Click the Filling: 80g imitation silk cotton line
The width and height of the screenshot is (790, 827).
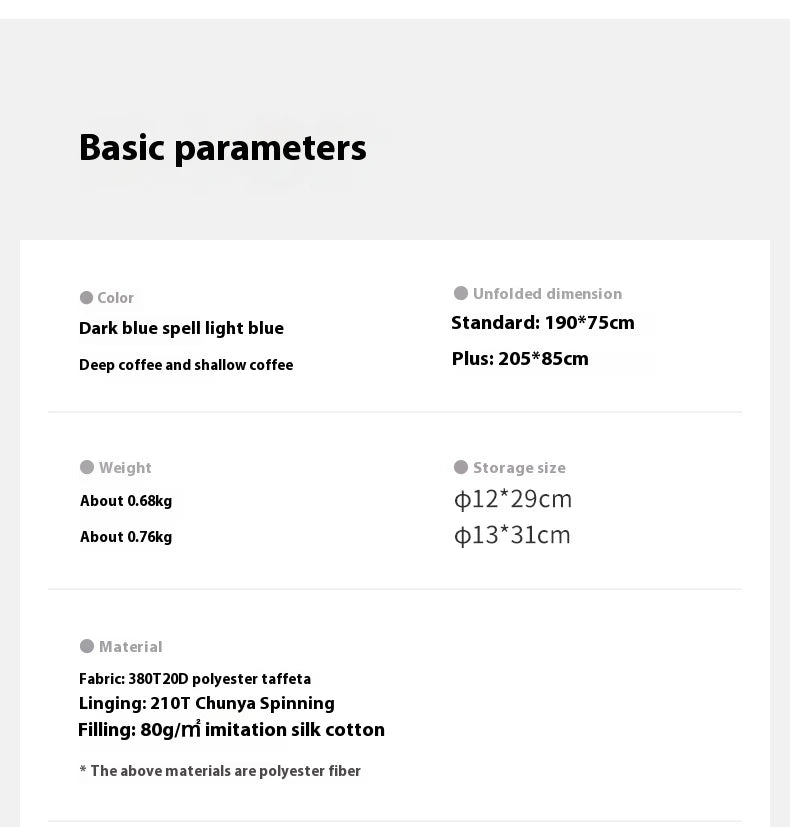(x=231, y=730)
